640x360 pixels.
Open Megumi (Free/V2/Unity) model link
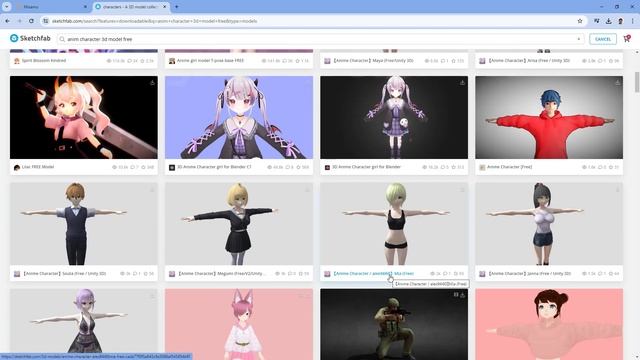(221, 273)
